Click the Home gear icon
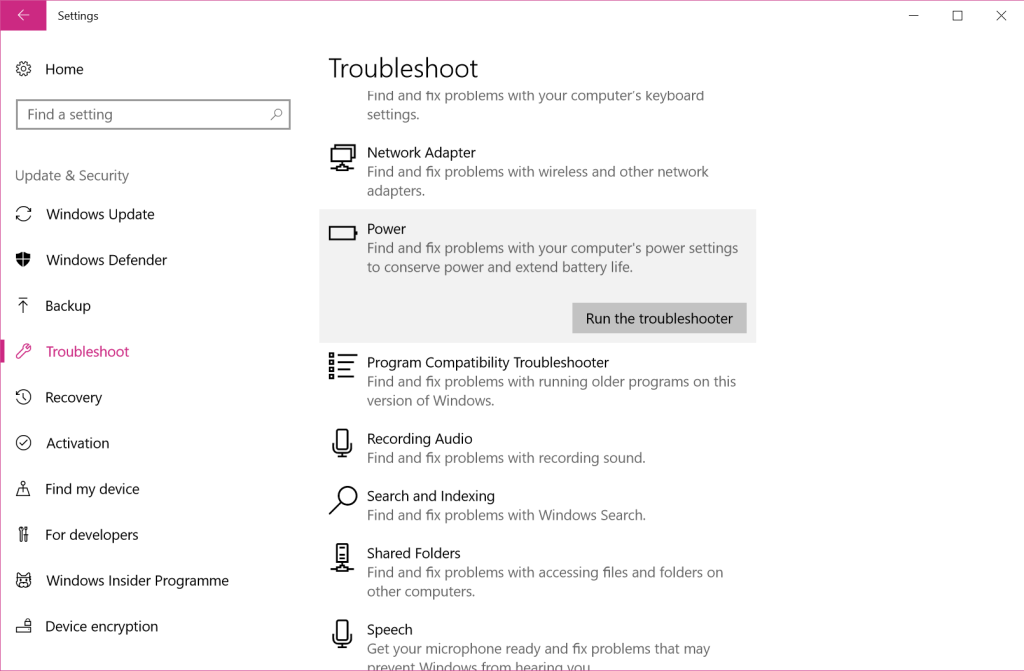The width and height of the screenshot is (1024, 671). pos(24,69)
